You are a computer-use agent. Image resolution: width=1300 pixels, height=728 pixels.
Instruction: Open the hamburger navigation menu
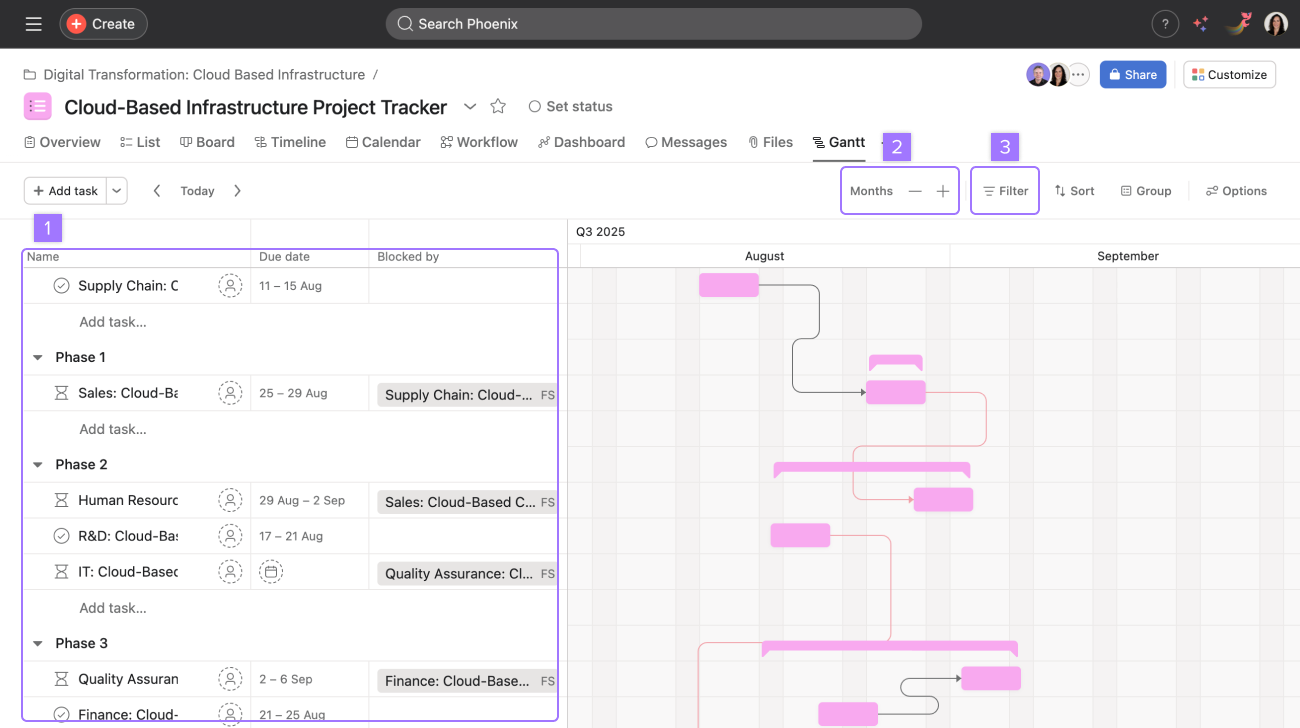[x=34, y=24]
